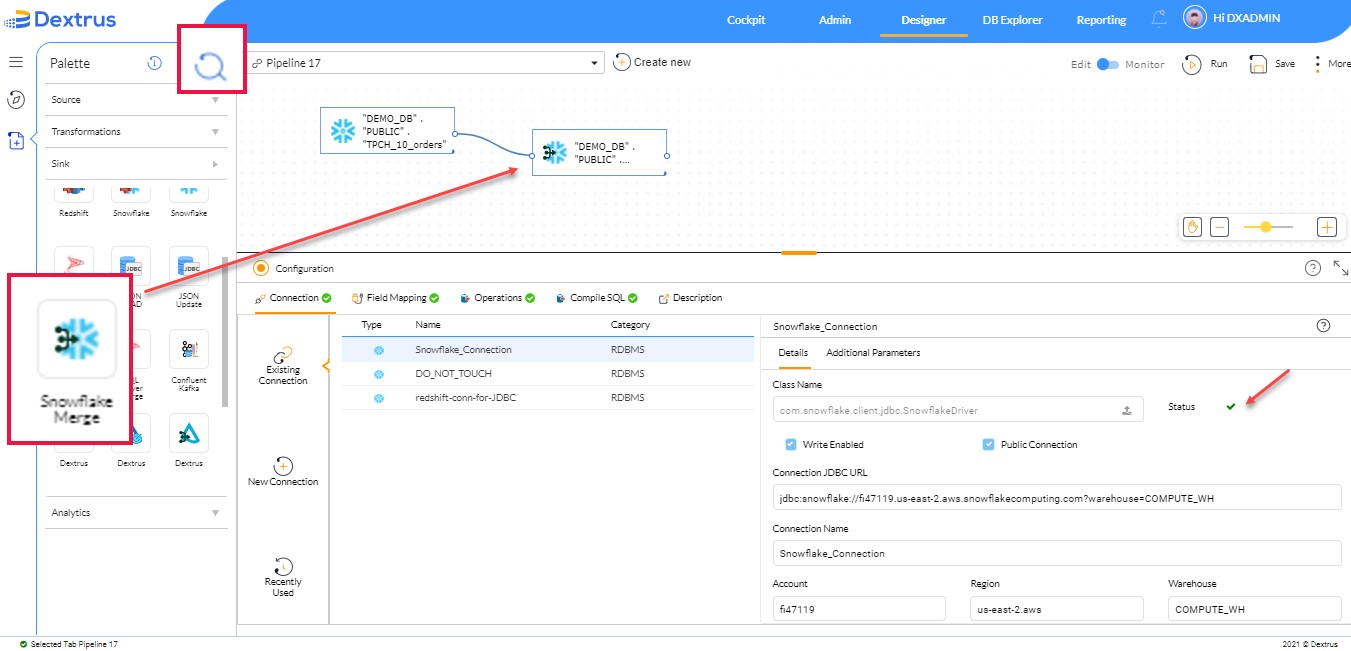1351x651 pixels.
Task: Open the Pipeline 17 dropdown
Action: 426,63
